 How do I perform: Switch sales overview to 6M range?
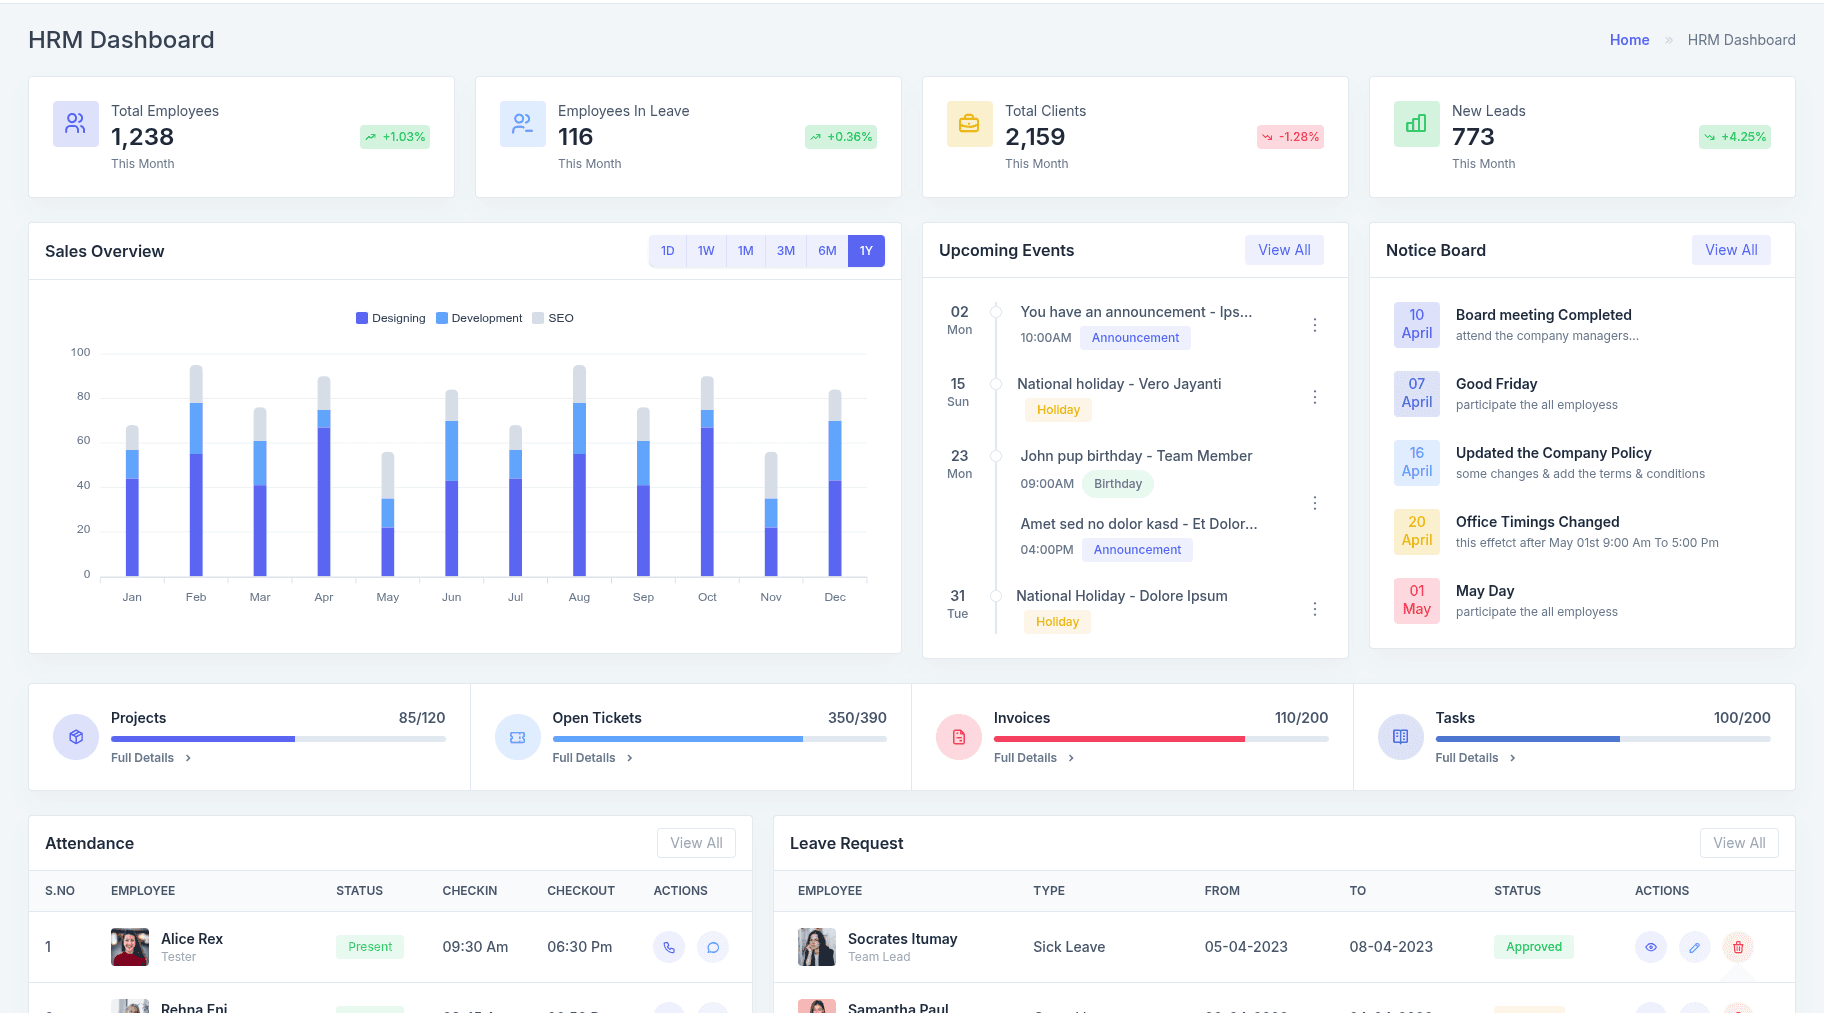point(827,251)
